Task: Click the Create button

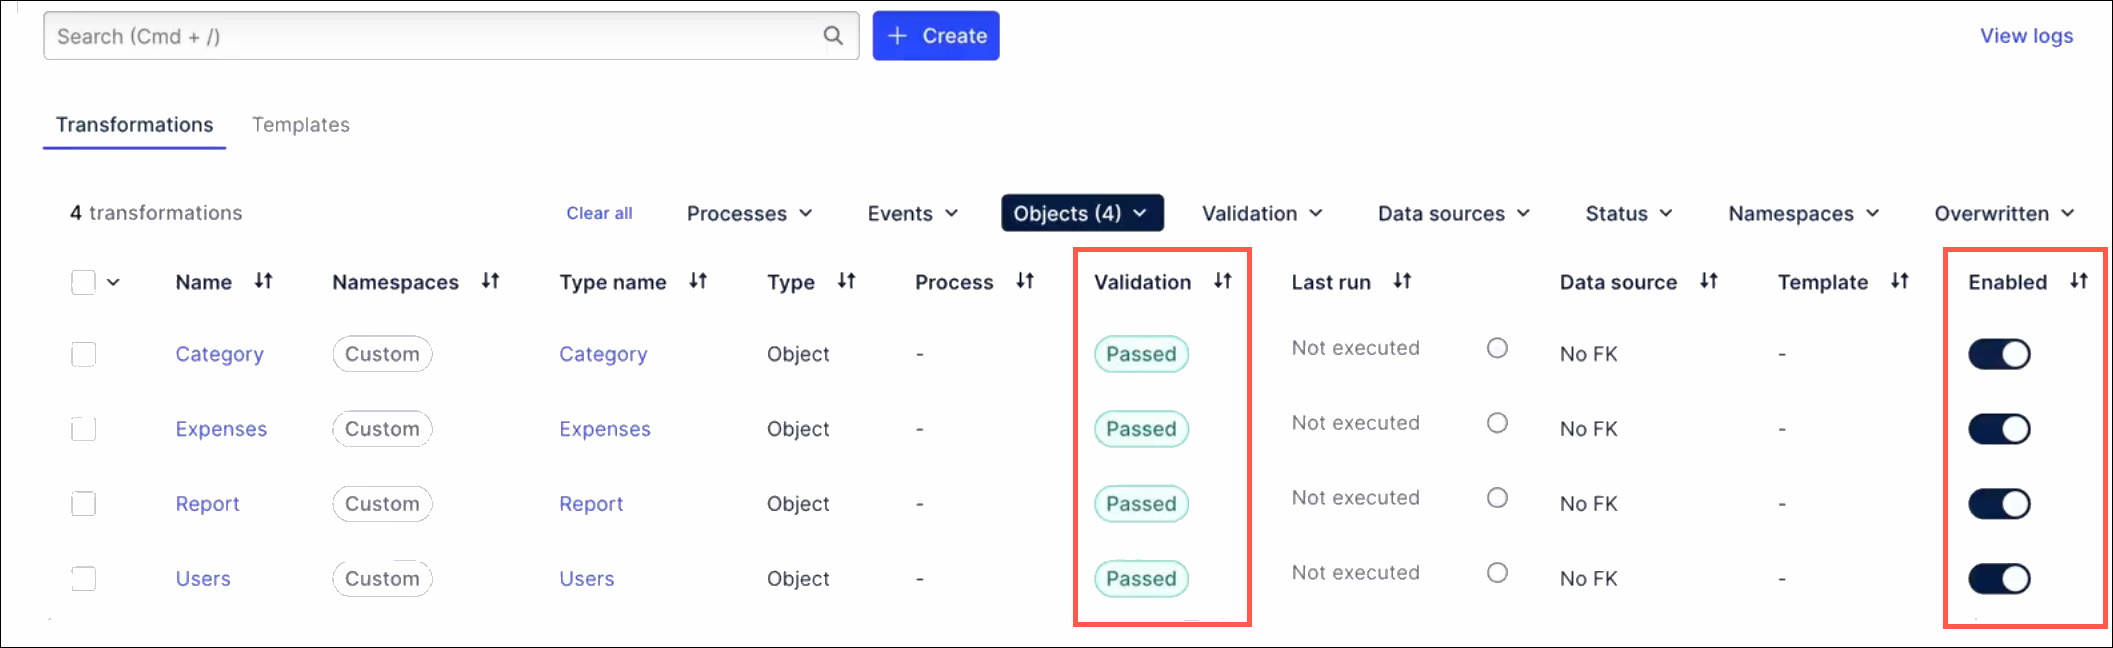Action: pos(936,36)
